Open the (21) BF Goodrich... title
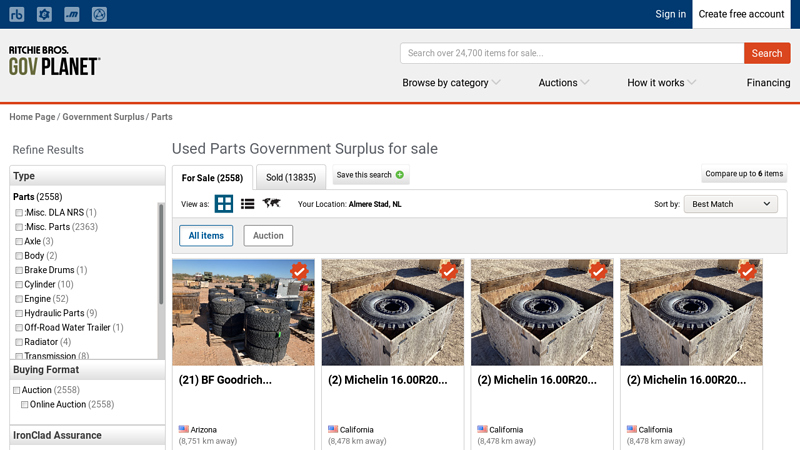Viewport: 800px width, 450px height. click(x=225, y=380)
